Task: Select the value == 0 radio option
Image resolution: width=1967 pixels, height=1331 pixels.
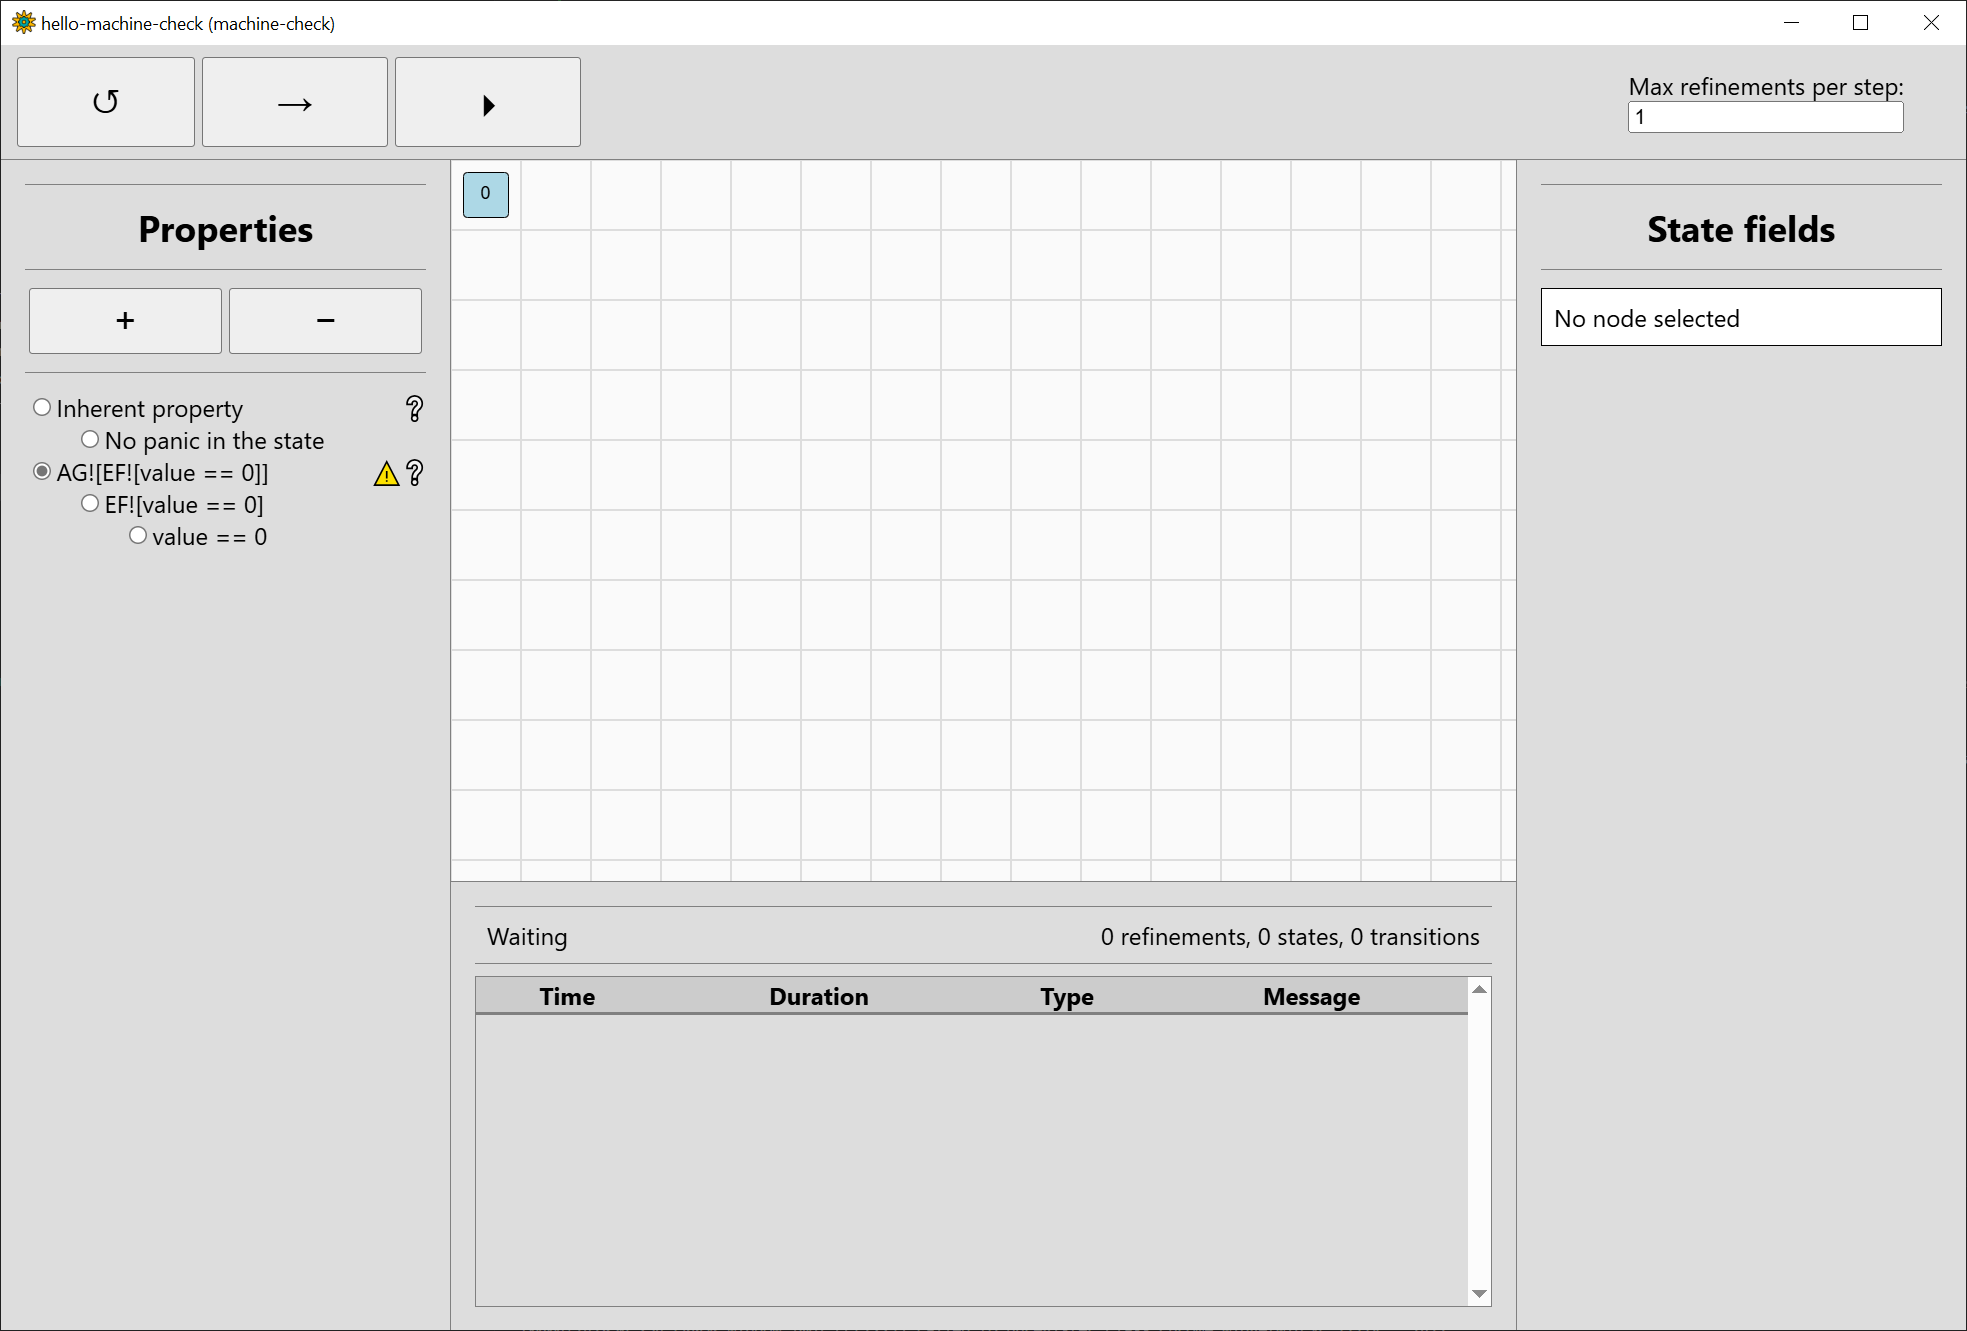Action: pos(138,535)
